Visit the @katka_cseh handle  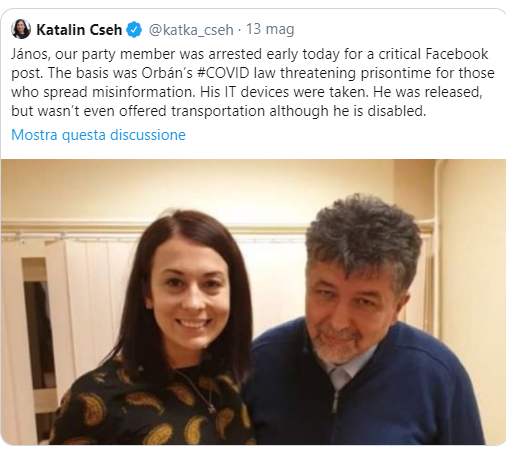coord(191,30)
